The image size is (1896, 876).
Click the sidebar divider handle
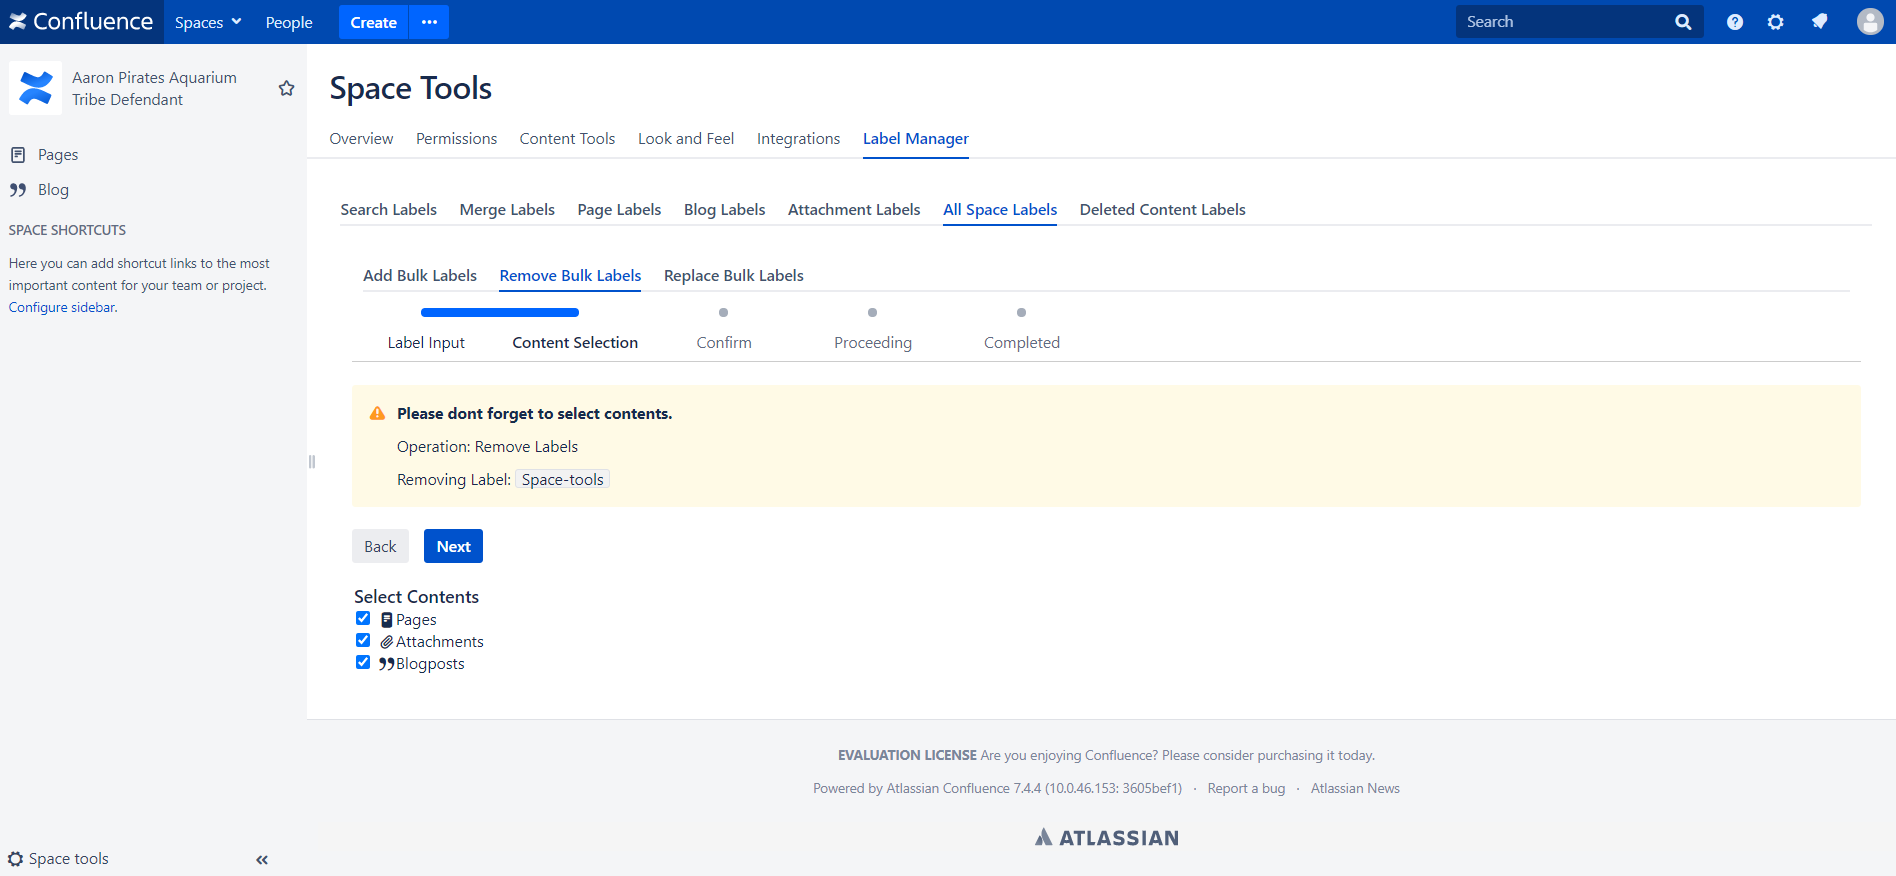312,461
